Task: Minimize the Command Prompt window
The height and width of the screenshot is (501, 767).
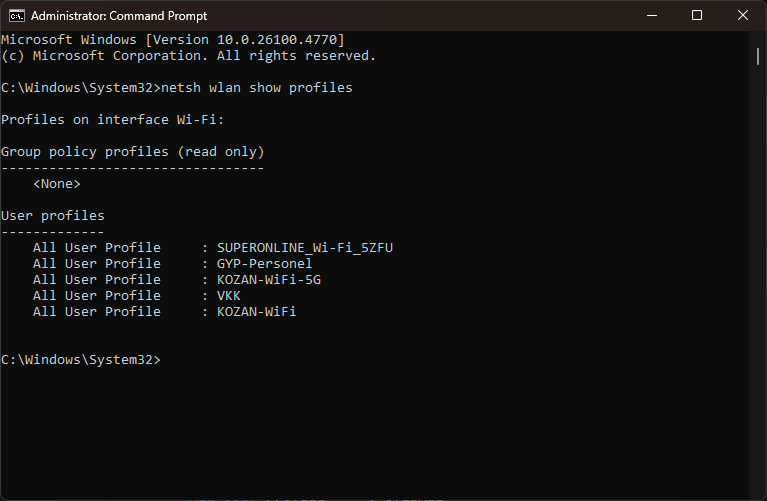Action: [650, 15]
